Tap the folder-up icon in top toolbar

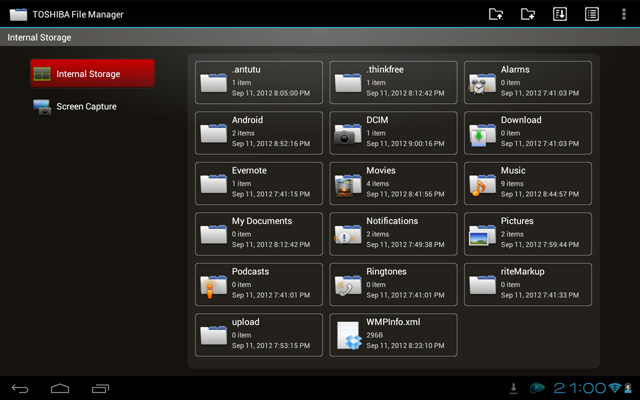[x=496, y=14]
